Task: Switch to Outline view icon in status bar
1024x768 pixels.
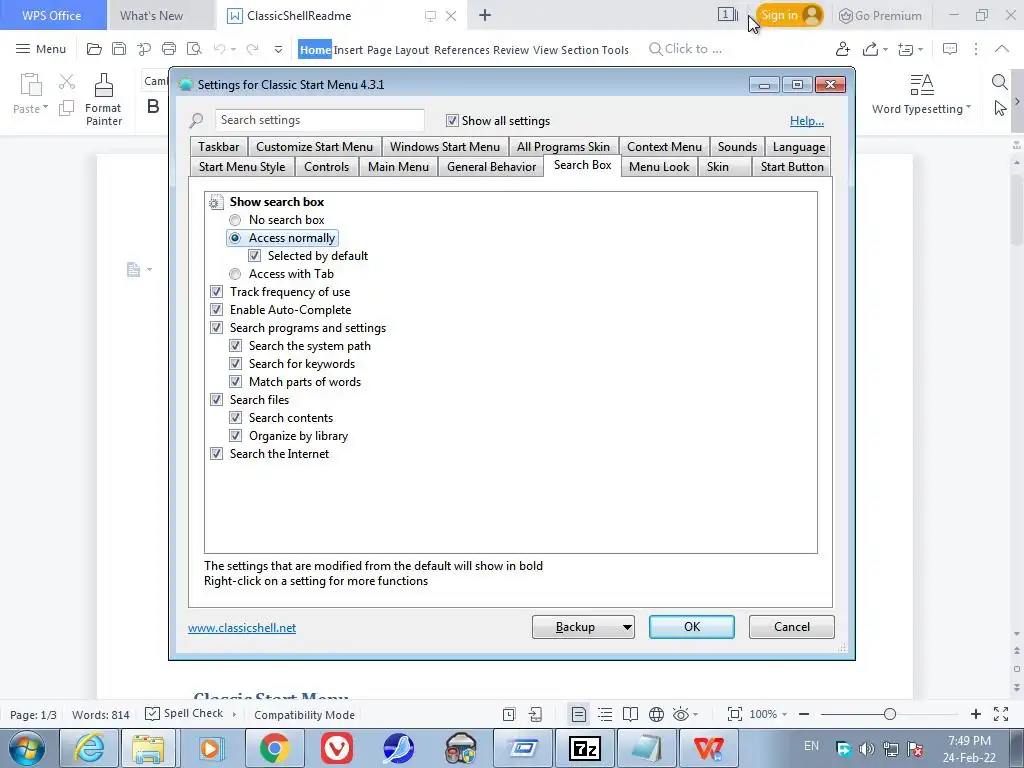Action: tap(605, 714)
